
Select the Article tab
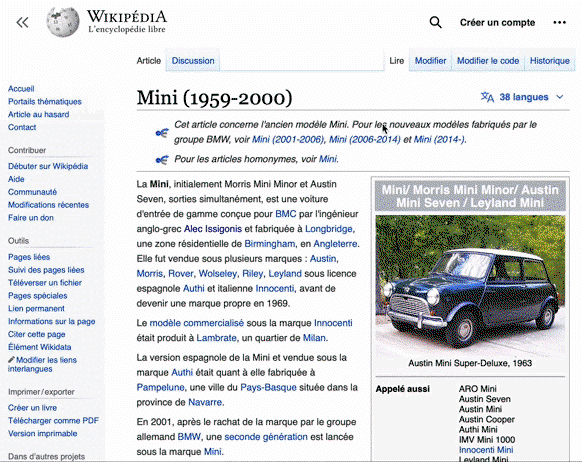coord(148,60)
